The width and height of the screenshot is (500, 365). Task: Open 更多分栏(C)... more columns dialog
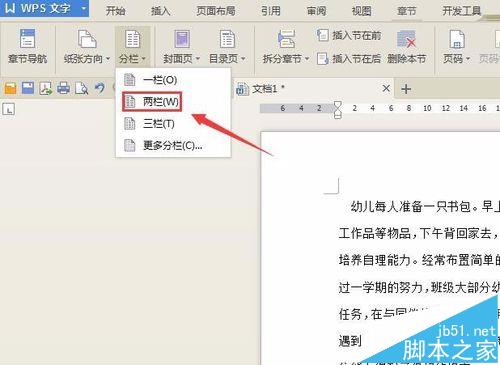pyautogui.click(x=173, y=145)
